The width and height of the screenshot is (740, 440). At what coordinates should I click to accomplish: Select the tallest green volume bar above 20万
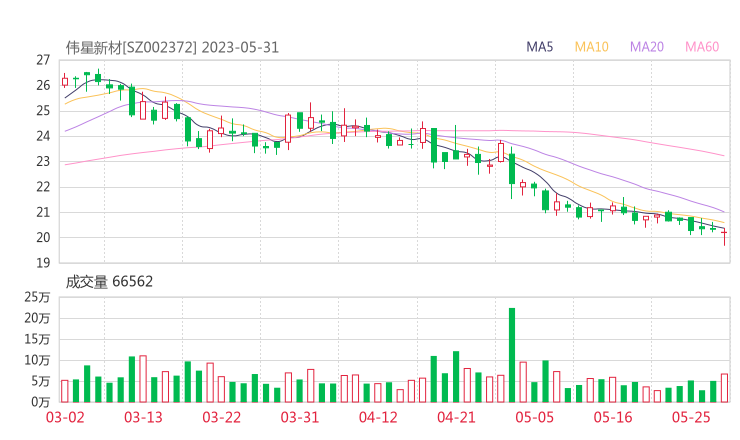coord(512,355)
